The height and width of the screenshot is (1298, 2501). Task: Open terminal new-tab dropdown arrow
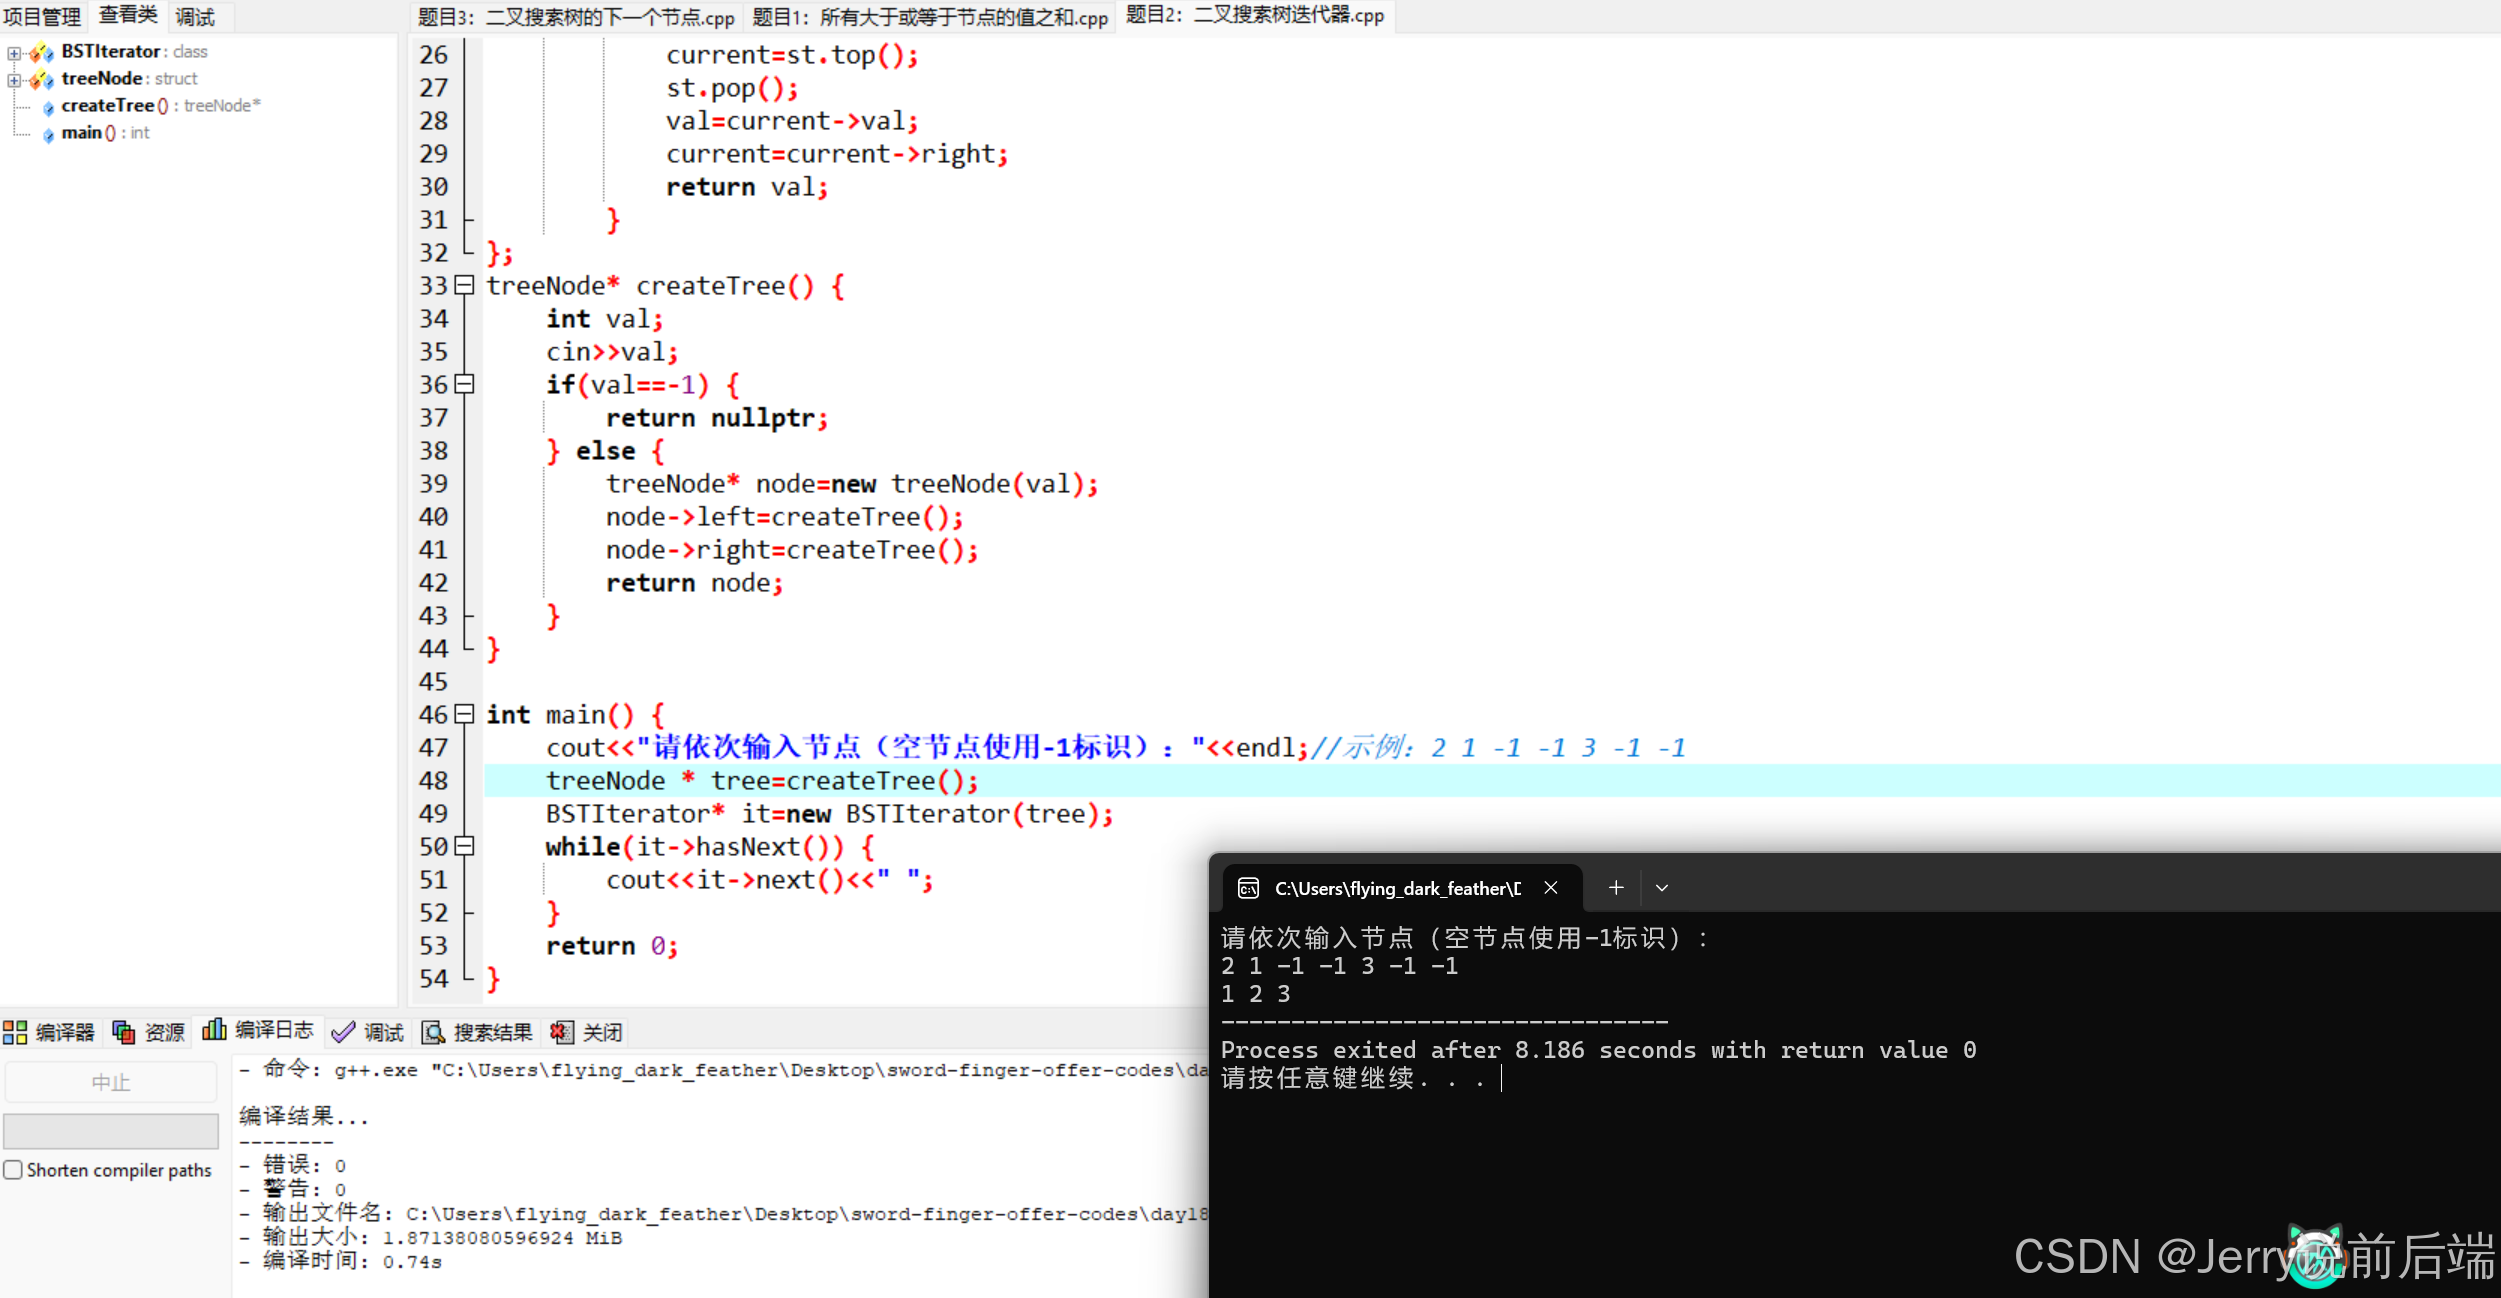point(1662,888)
